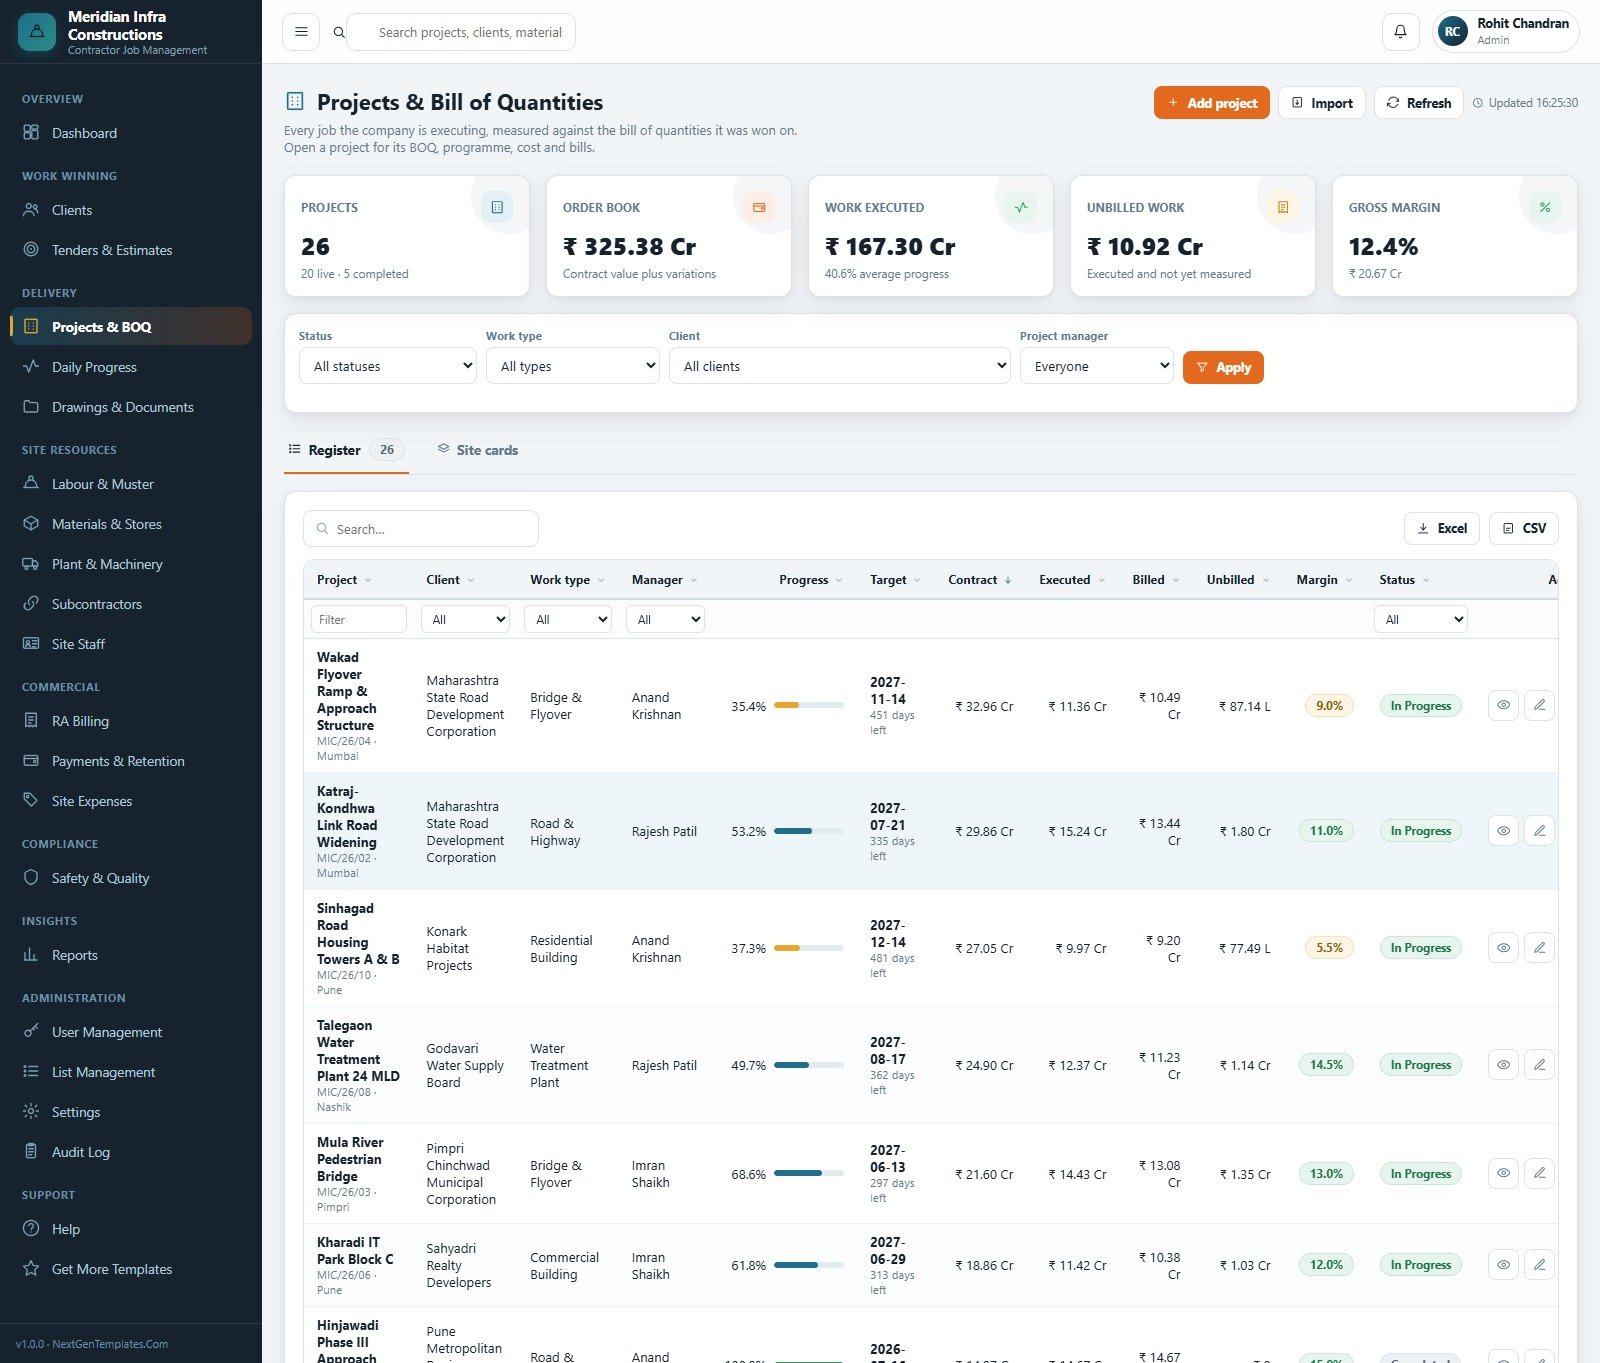
Task: Click the Gross Margin percent icon
Action: [1545, 207]
